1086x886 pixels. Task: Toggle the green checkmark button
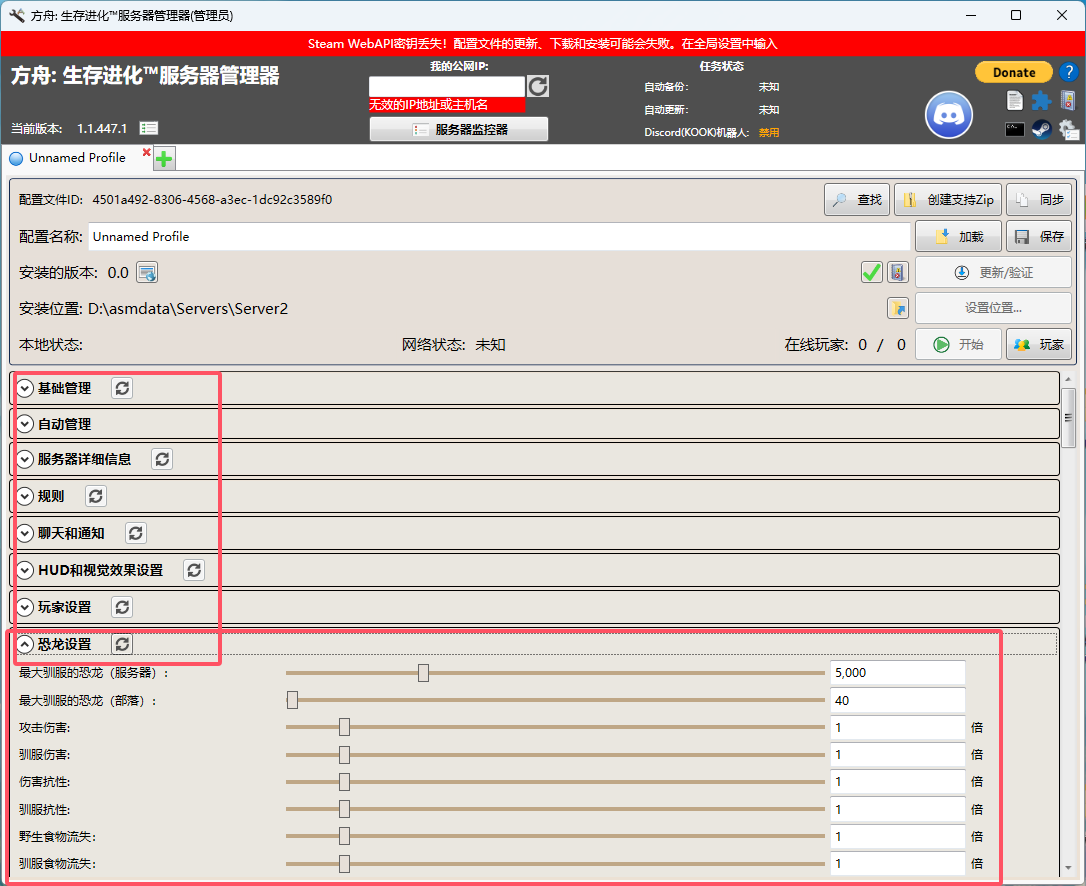pyautogui.click(x=871, y=272)
